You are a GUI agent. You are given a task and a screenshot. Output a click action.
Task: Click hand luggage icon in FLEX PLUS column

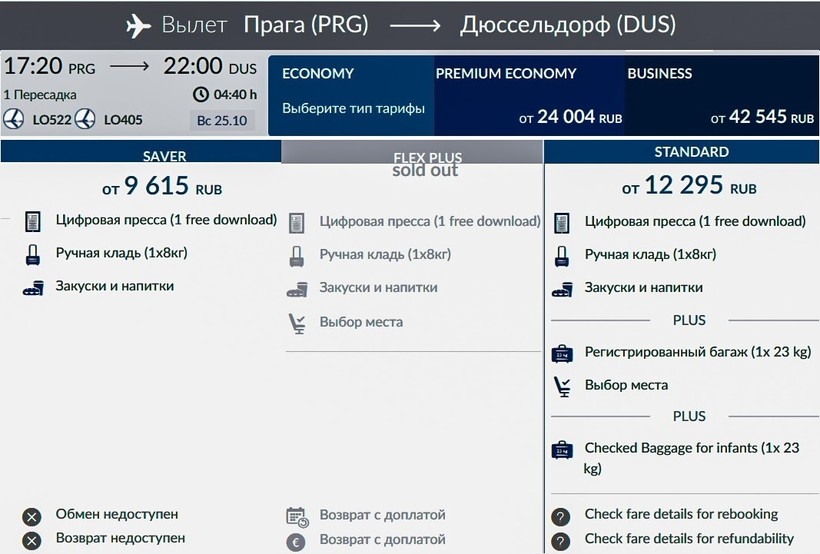point(297,256)
